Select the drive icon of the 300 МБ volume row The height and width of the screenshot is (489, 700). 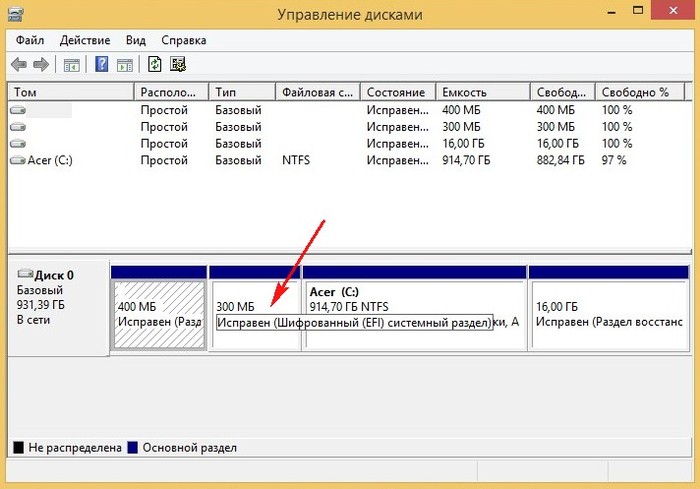[18, 127]
